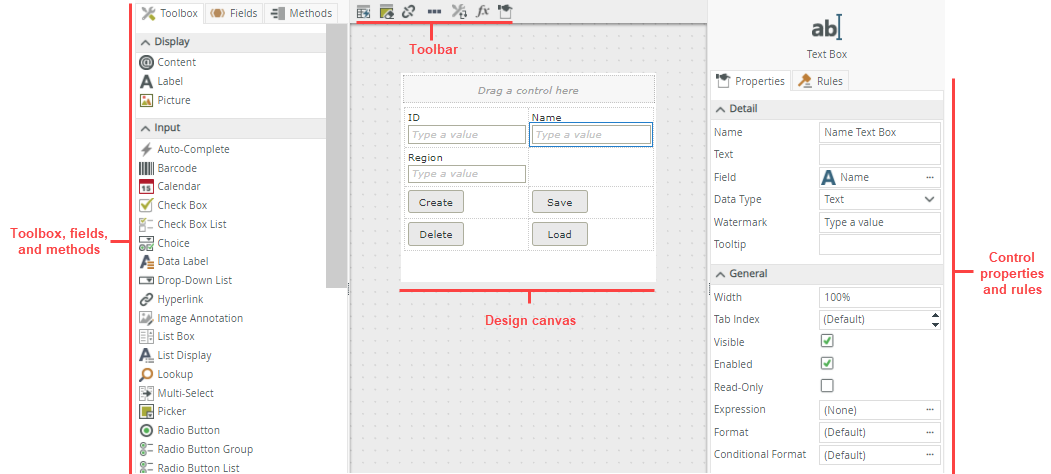Open the Conditional Format ellipsis picker

930,454
